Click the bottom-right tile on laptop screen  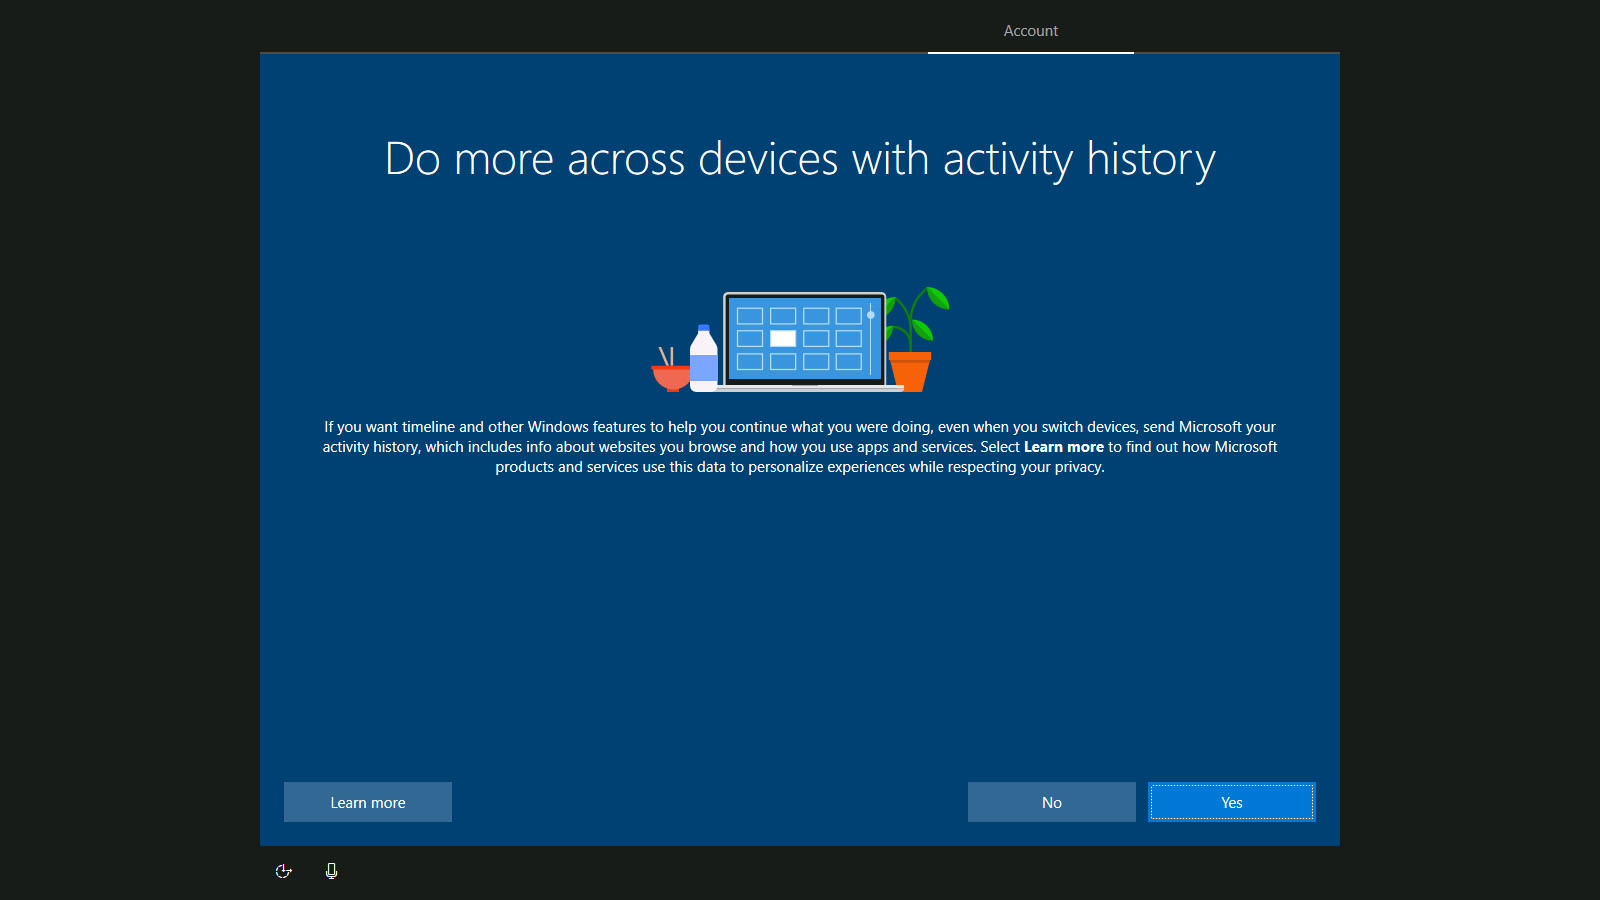tap(848, 362)
